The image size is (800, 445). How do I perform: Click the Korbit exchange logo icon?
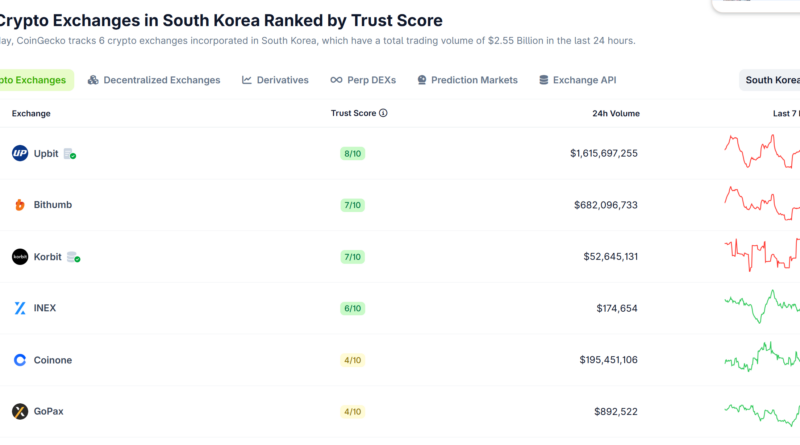point(20,257)
